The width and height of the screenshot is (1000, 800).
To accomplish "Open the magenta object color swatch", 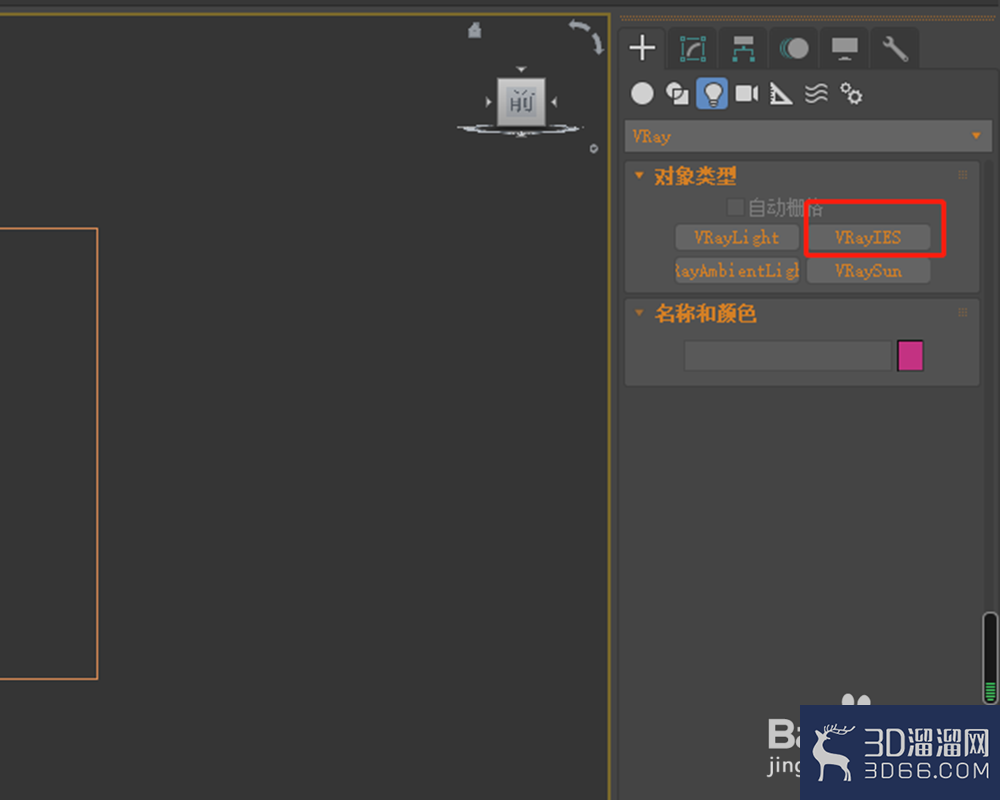I will tap(910, 355).
